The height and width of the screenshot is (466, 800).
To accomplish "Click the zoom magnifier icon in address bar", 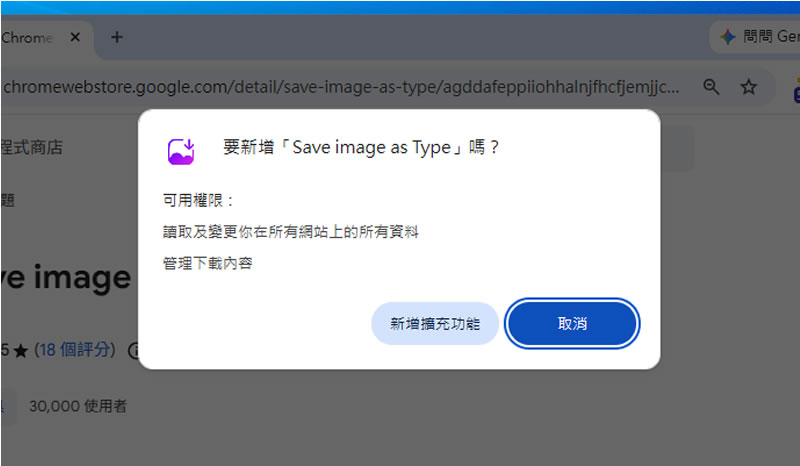I will click(711, 87).
